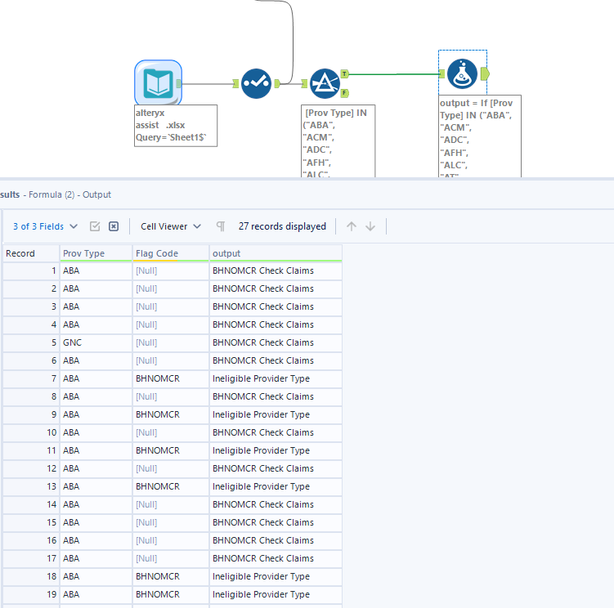The image size is (614, 608).
Task: Click the Formula tool input anchor
Action: [442, 74]
